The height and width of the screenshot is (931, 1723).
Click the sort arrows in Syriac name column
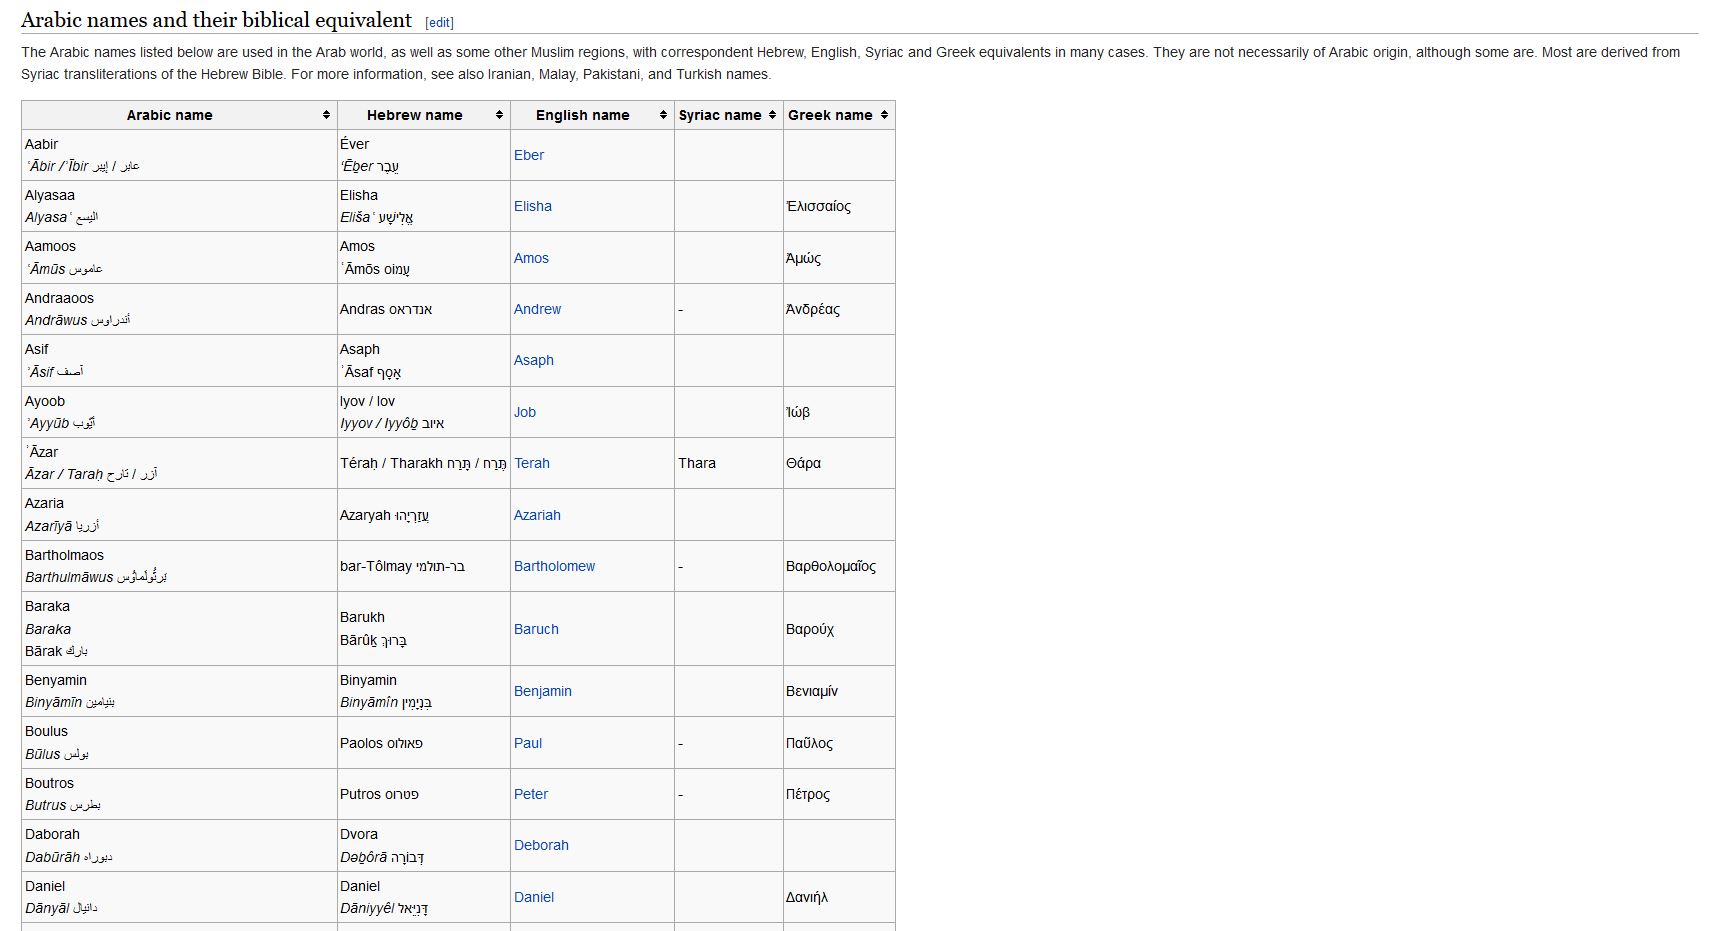point(772,115)
